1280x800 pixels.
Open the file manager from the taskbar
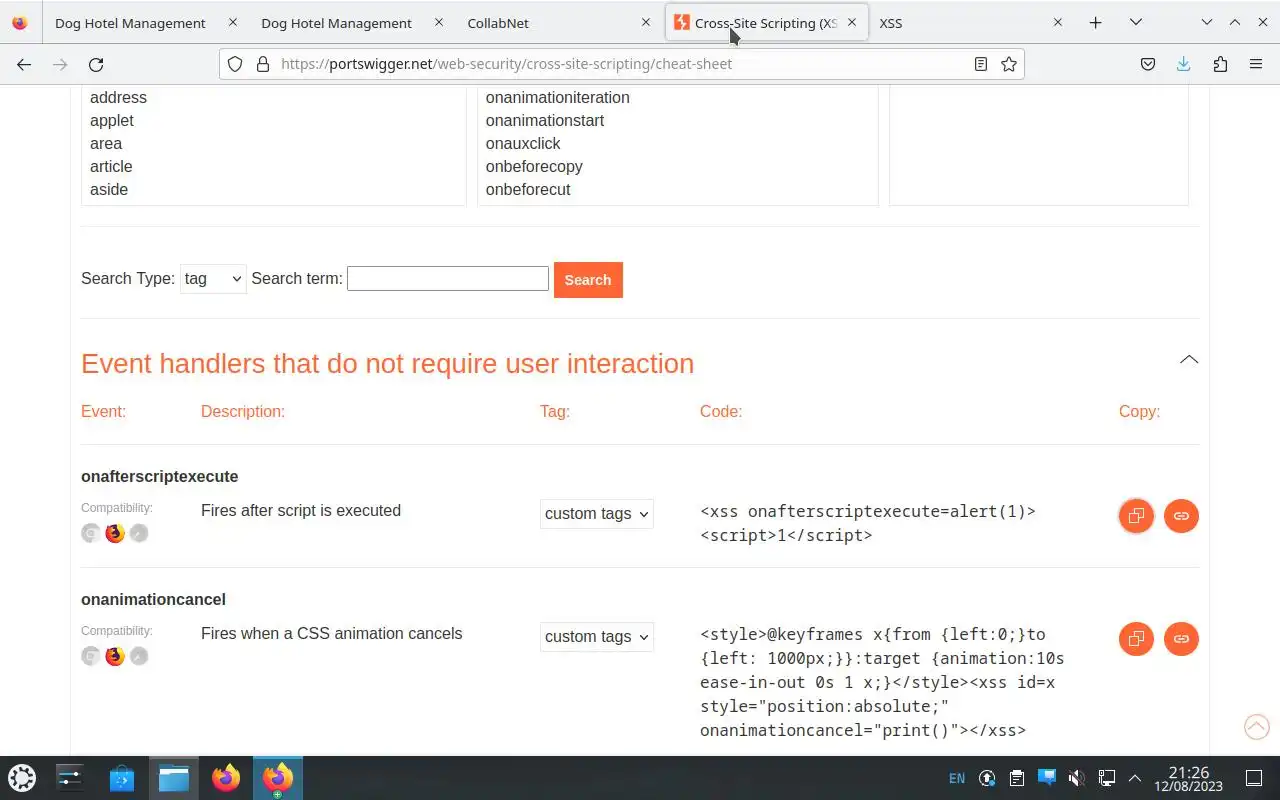pos(174,778)
